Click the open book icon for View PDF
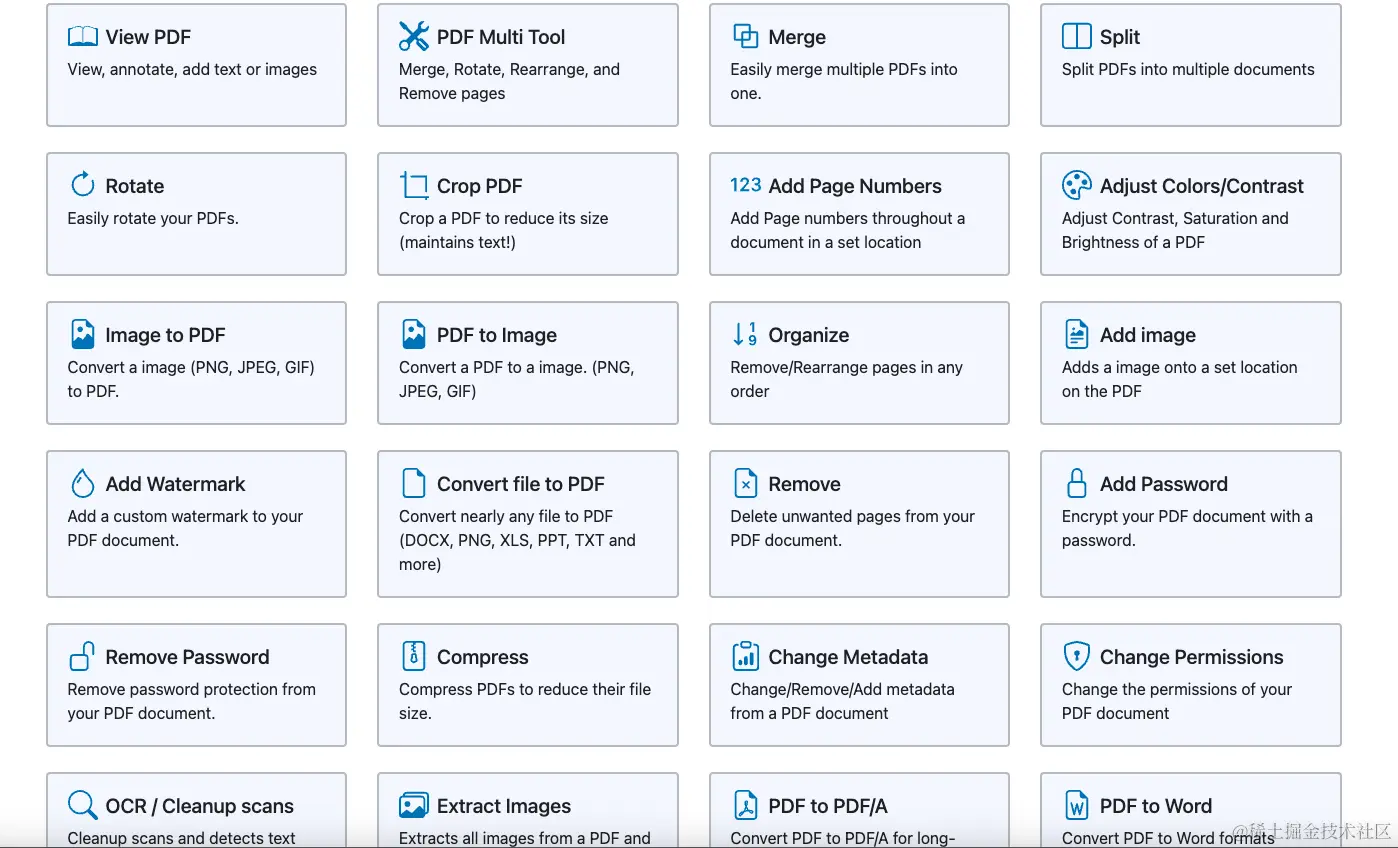This screenshot has height=848, width=1398. pos(83,37)
